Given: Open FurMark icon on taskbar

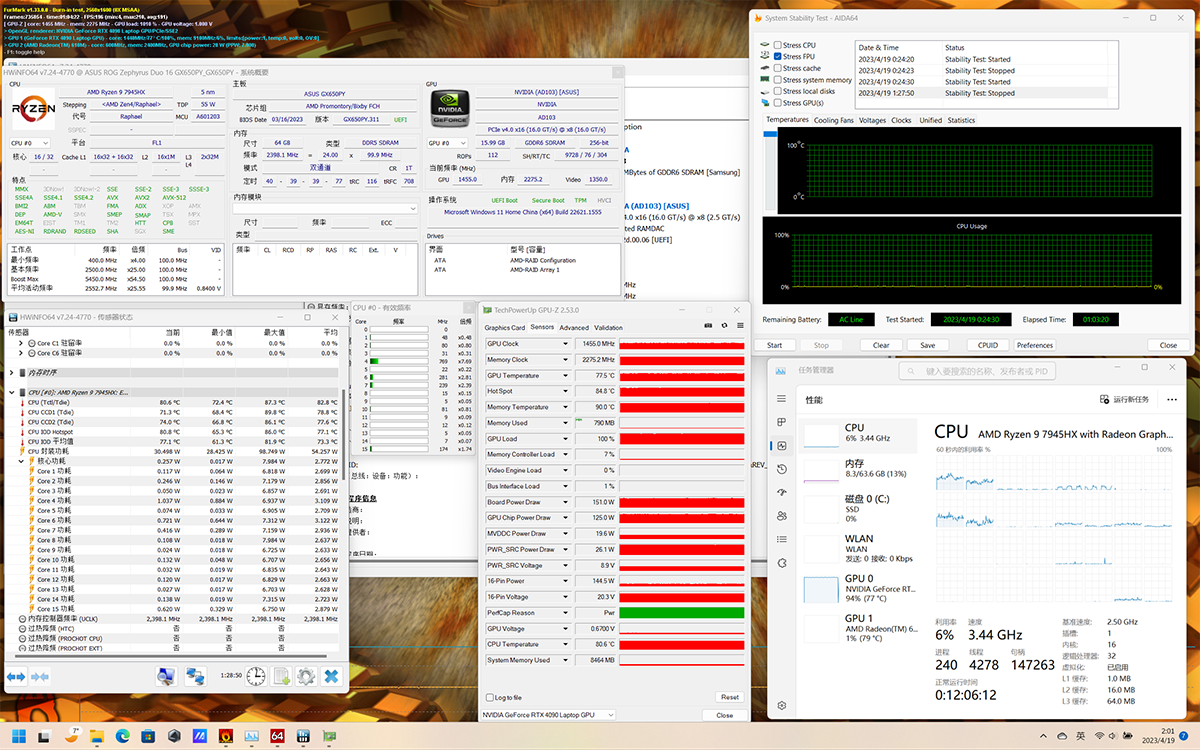Looking at the screenshot, I should (x=226, y=736).
